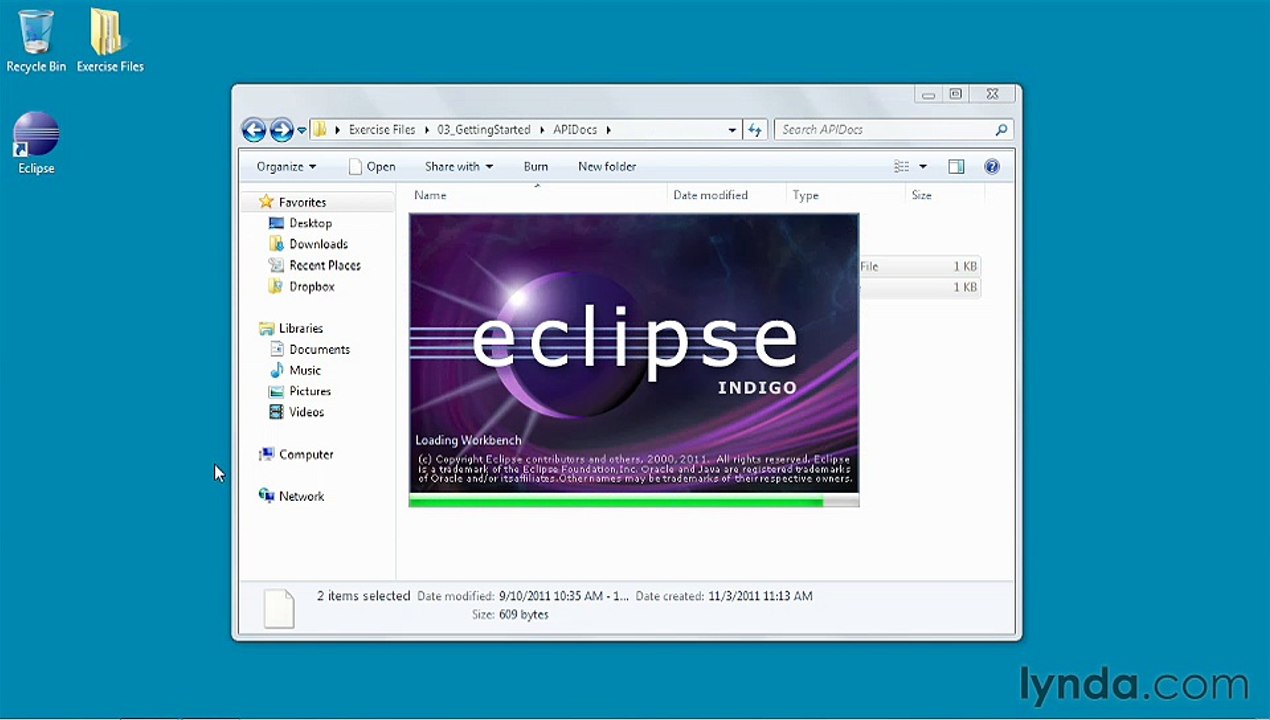Maximize the Explorer window
Viewport: 1270px width, 720px height.
coord(956,94)
